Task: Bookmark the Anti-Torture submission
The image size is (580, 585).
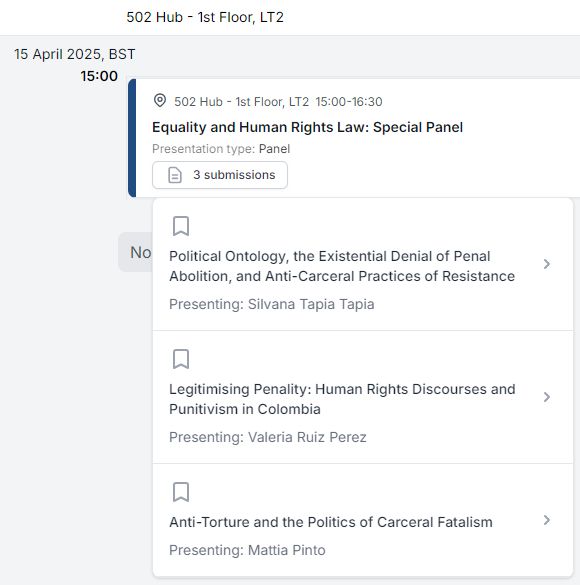Action: (x=181, y=492)
